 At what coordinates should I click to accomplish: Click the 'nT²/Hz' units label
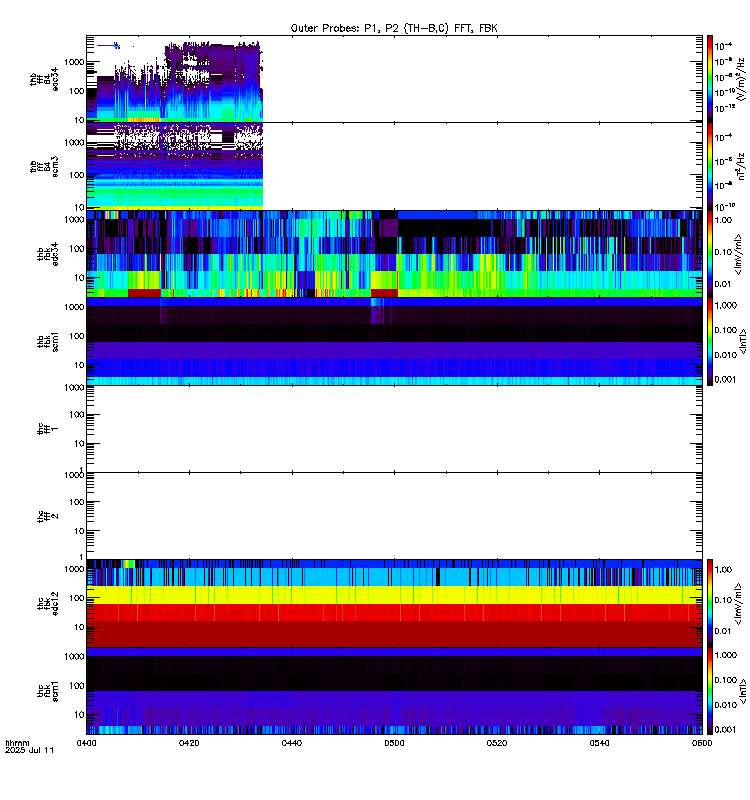click(x=741, y=166)
